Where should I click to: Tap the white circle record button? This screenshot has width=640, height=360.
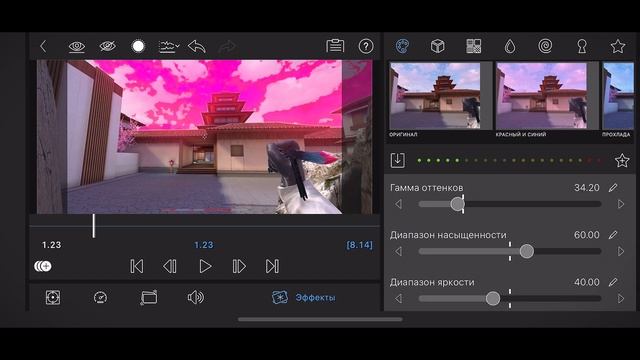click(138, 46)
